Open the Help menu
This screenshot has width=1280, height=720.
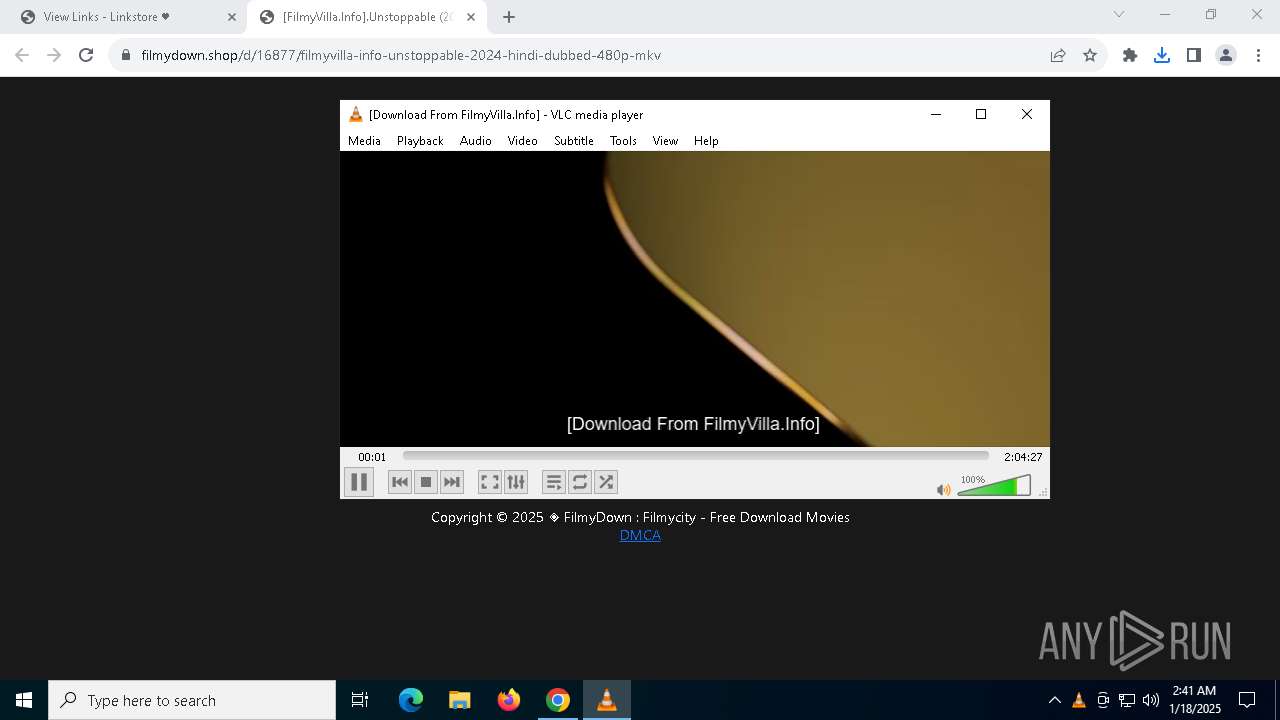706,141
